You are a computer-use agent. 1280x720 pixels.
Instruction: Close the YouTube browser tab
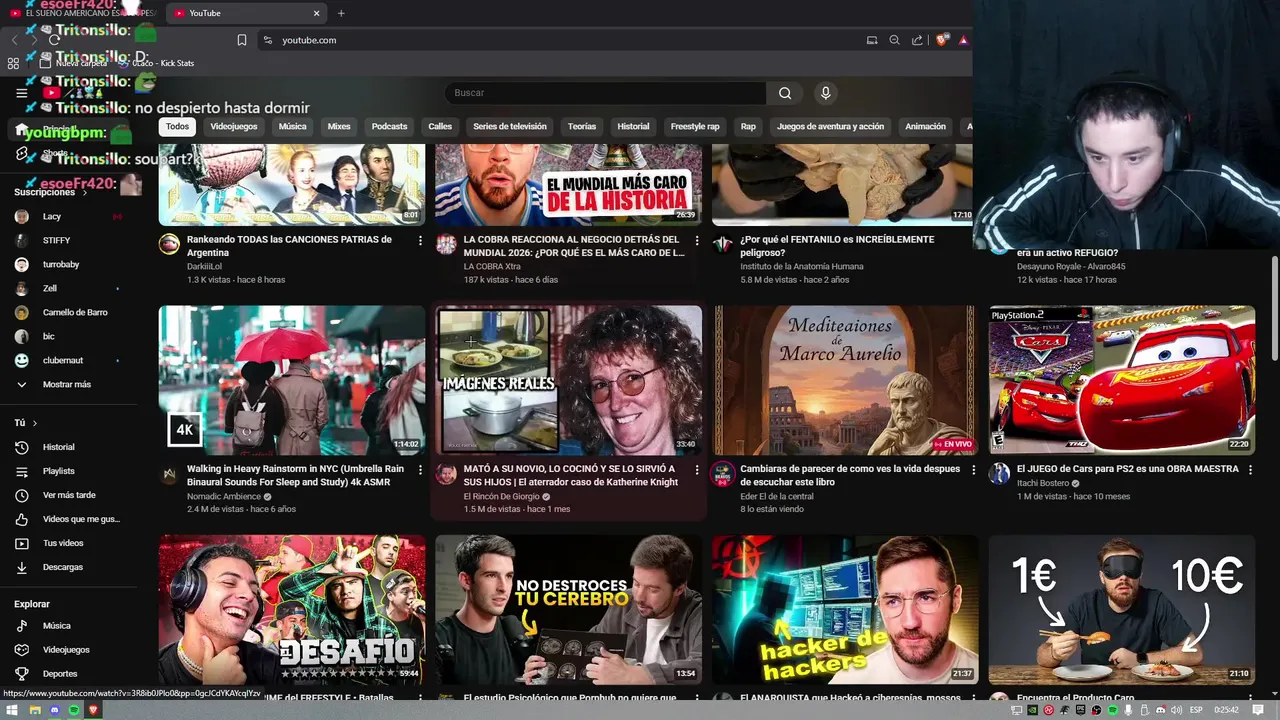click(317, 13)
